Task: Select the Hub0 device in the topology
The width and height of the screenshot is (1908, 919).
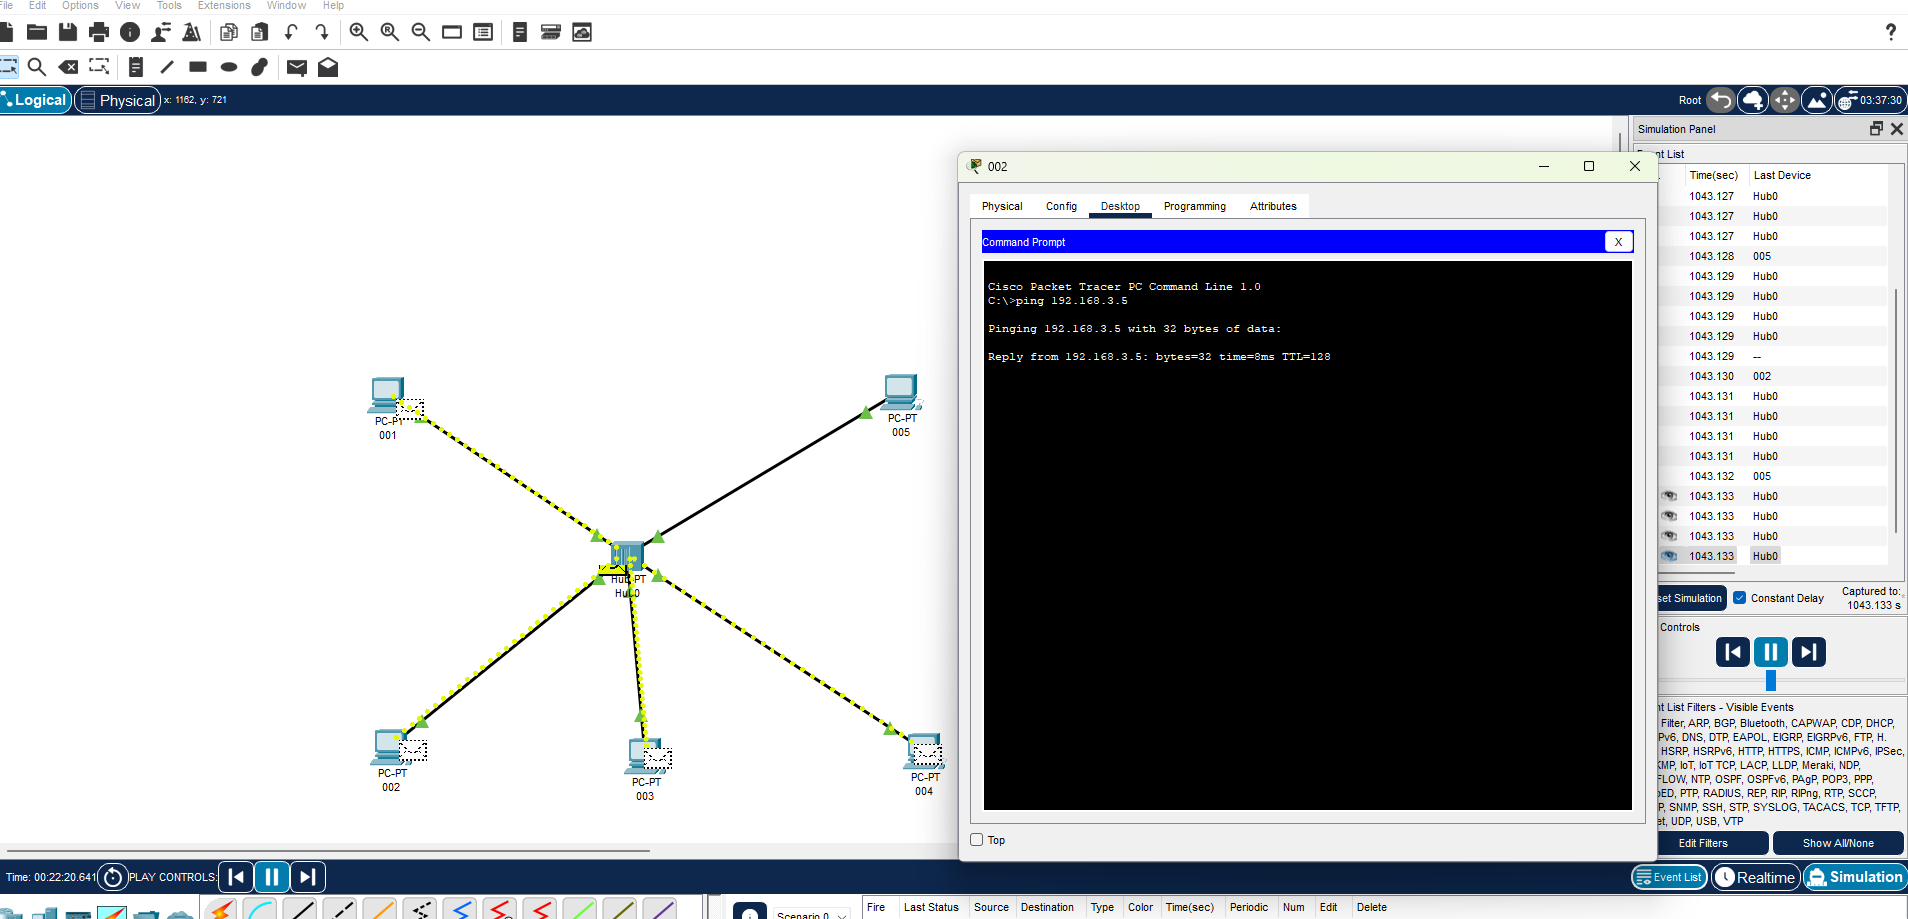Action: coord(627,558)
